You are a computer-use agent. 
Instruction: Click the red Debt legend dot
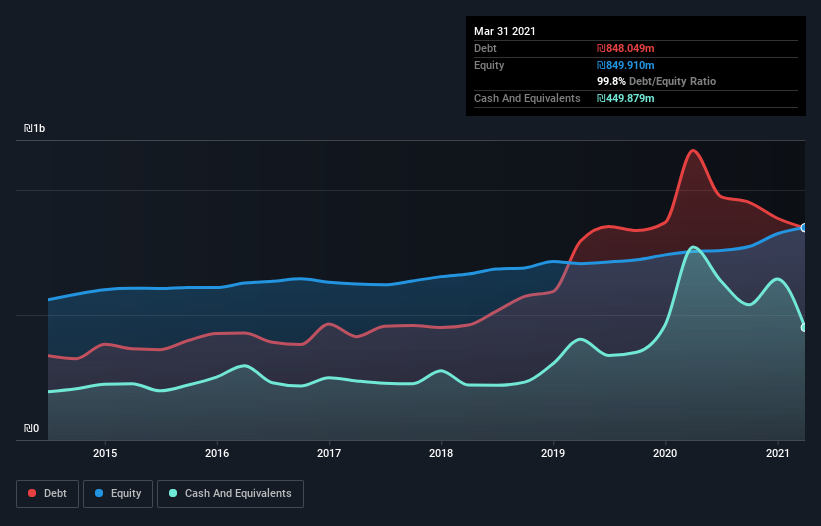pyautogui.click(x=32, y=493)
